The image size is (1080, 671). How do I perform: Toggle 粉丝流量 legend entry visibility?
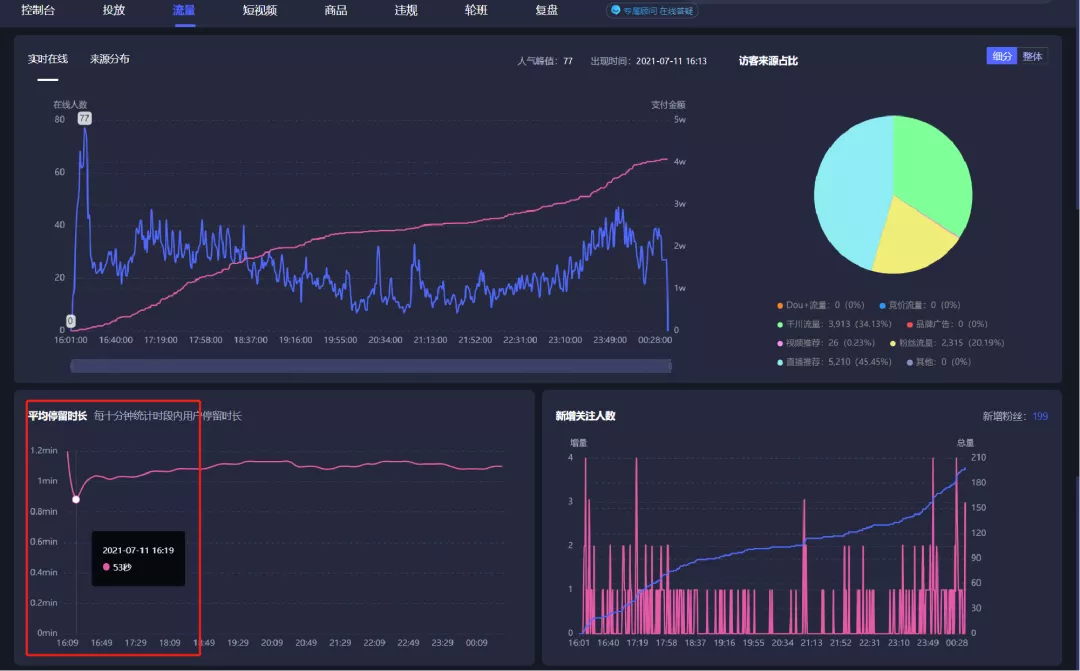pos(947,343)
